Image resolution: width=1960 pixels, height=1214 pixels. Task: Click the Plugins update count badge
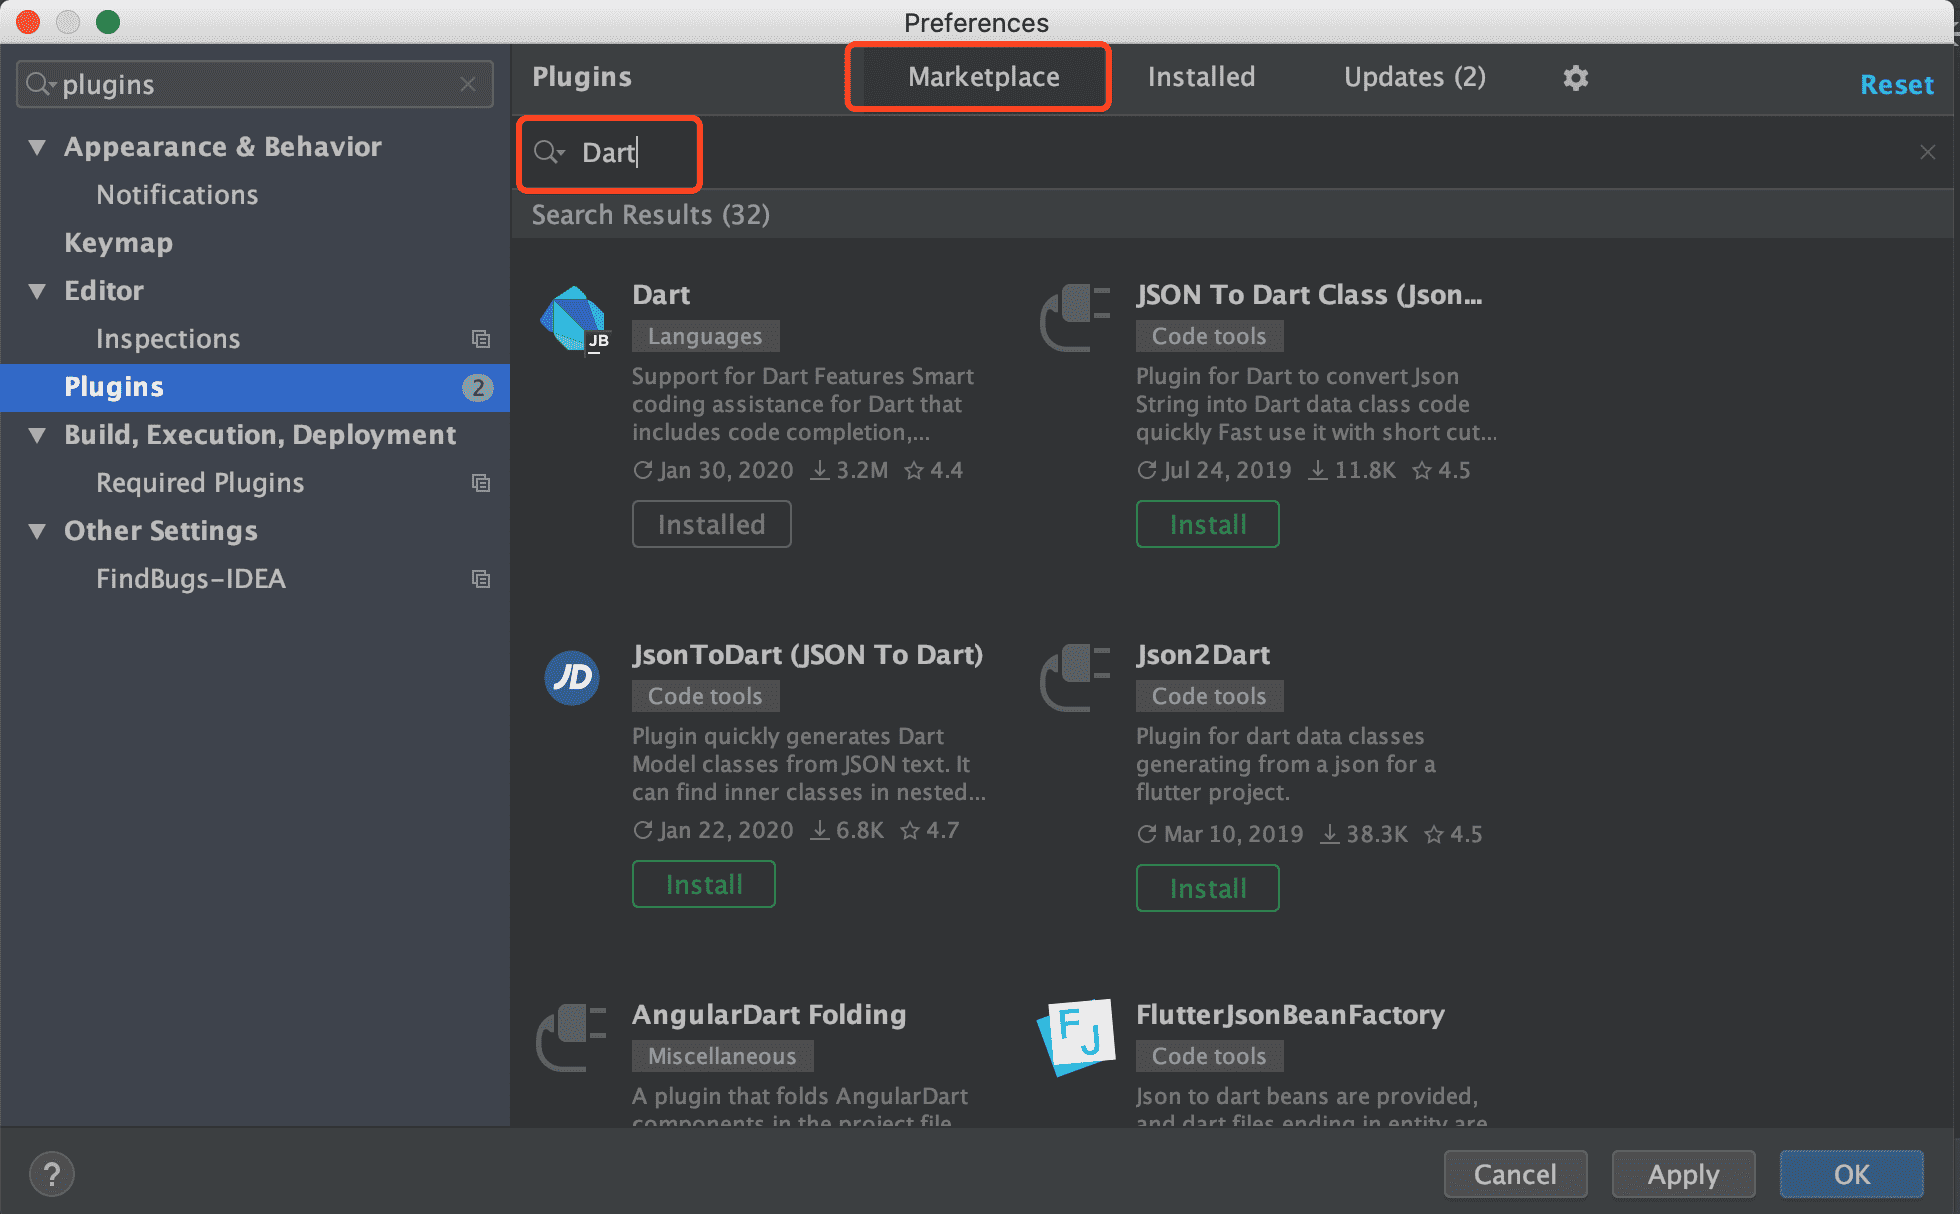point(478,387)
